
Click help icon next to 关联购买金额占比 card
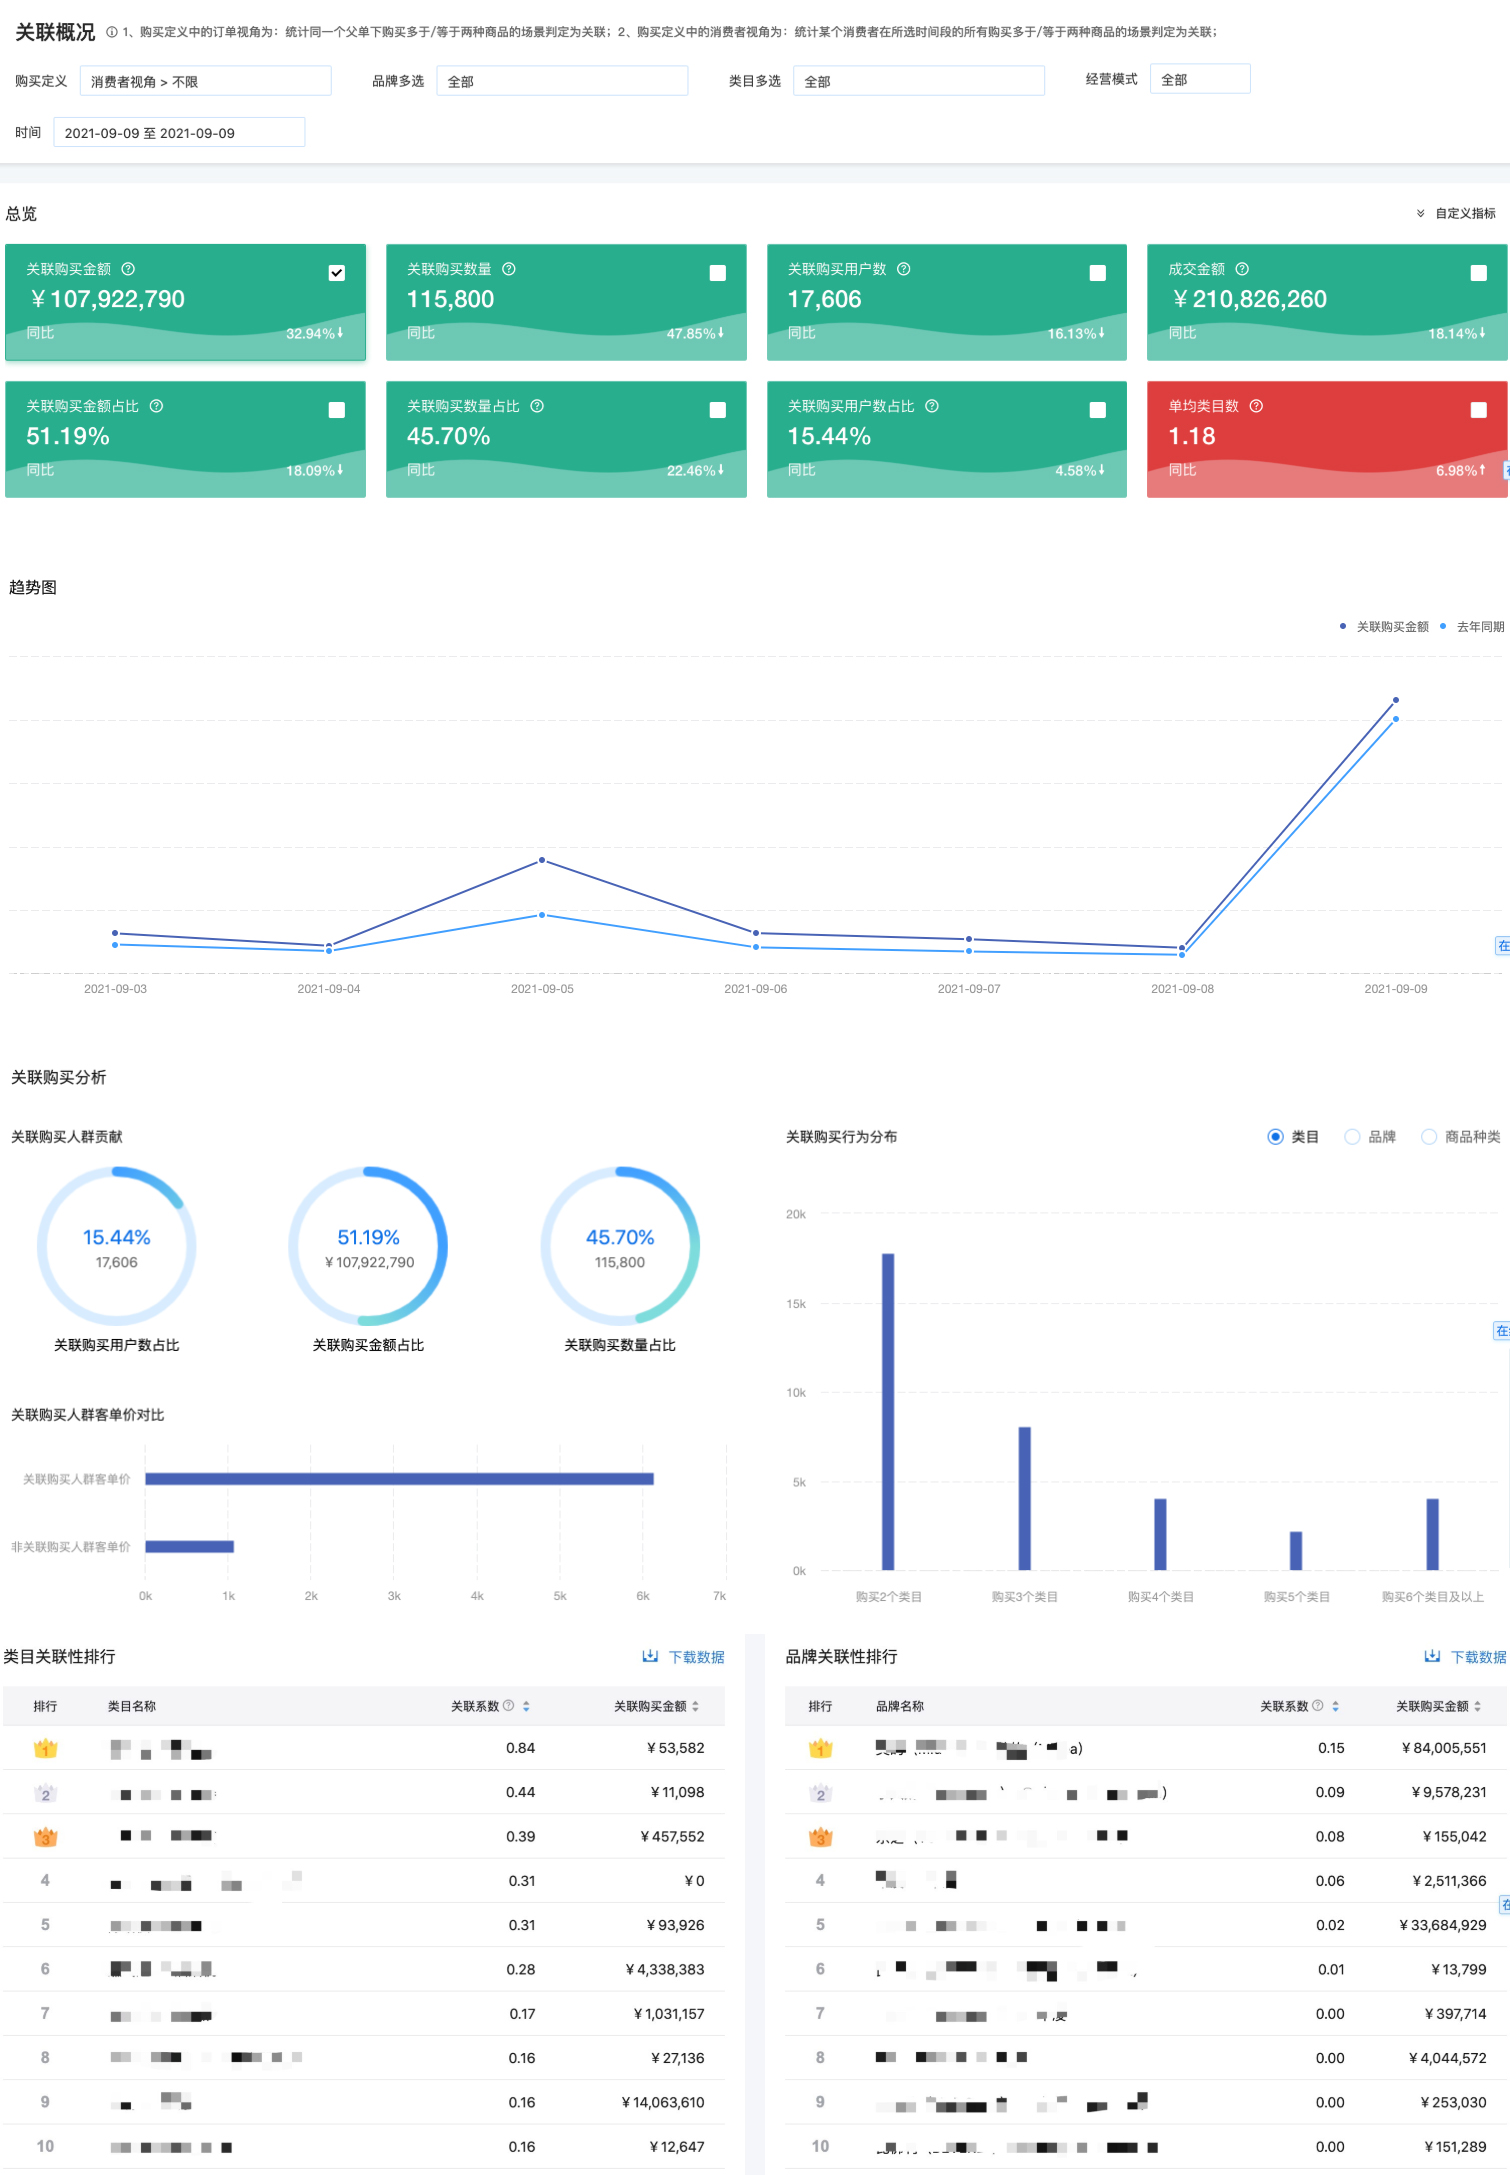tap(156, 406)
